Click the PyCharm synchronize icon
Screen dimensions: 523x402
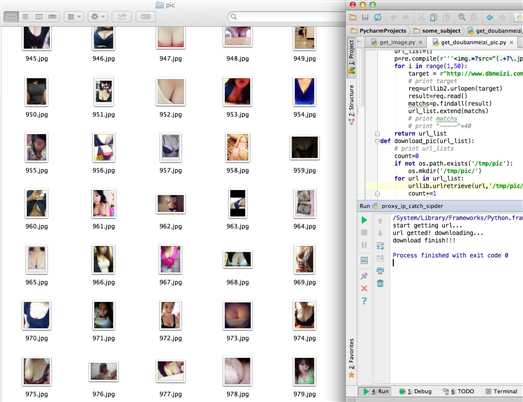(378, 17)
